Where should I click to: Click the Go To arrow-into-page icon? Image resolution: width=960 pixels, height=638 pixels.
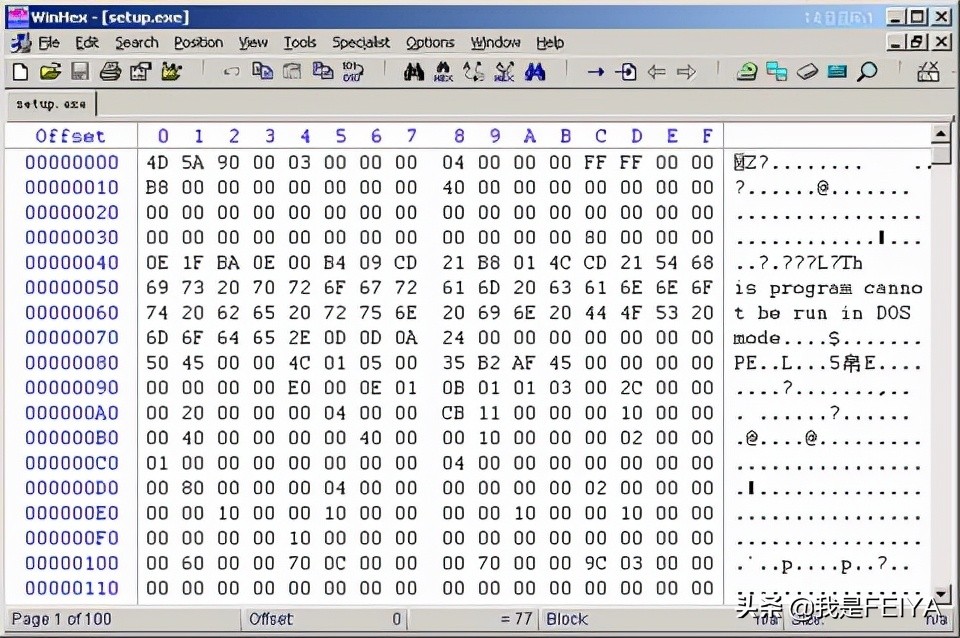626,72
